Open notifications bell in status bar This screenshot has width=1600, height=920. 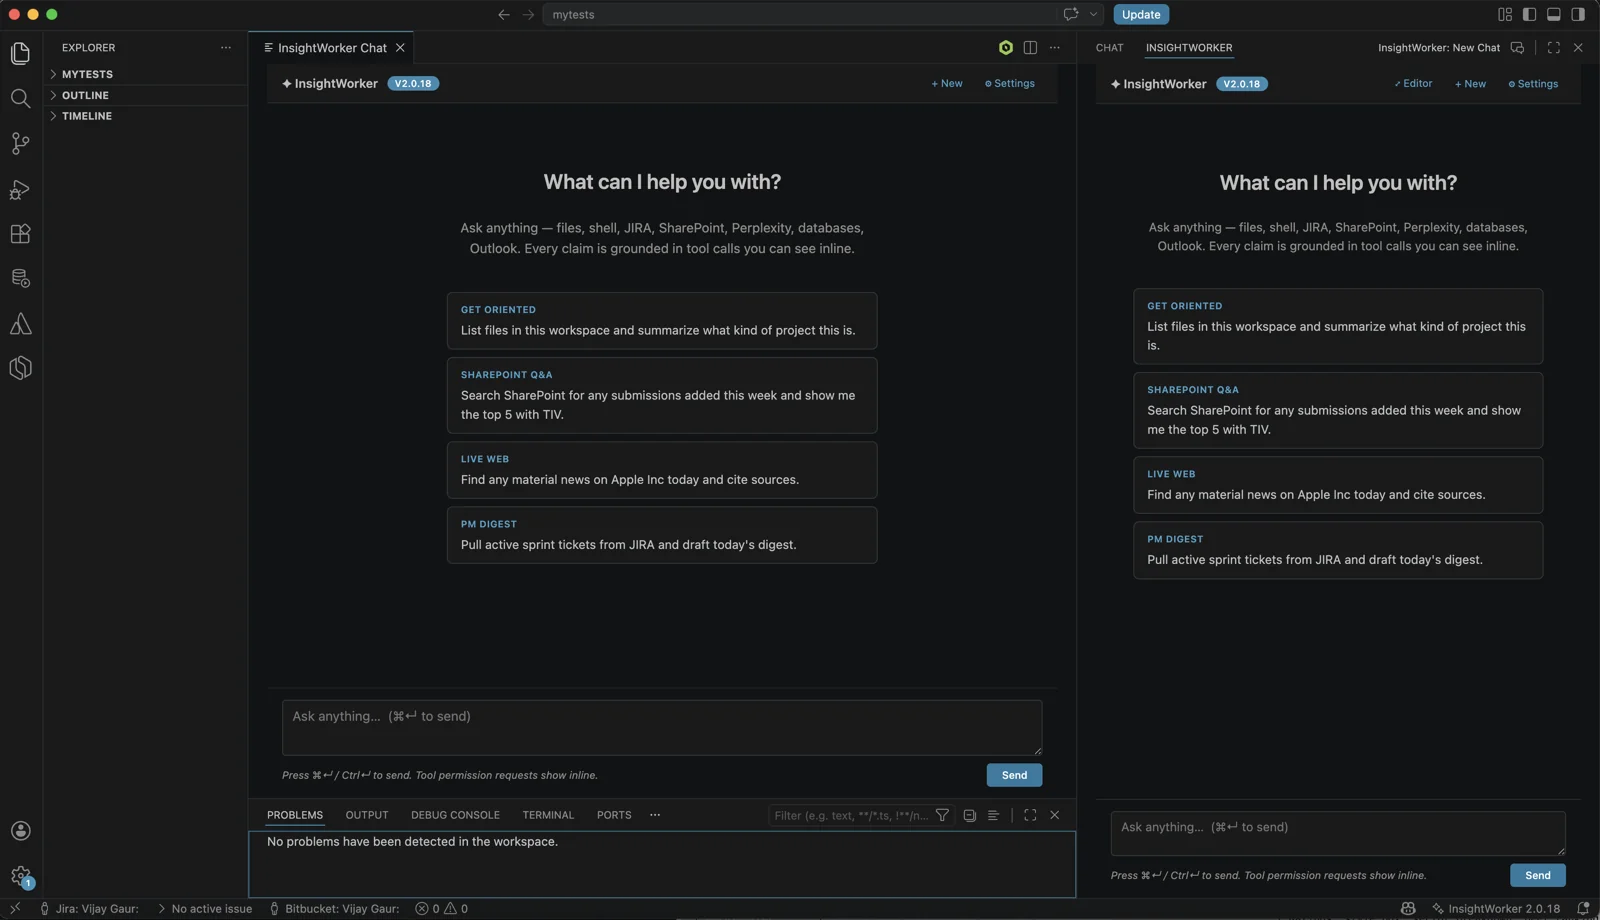[1583, 909]
